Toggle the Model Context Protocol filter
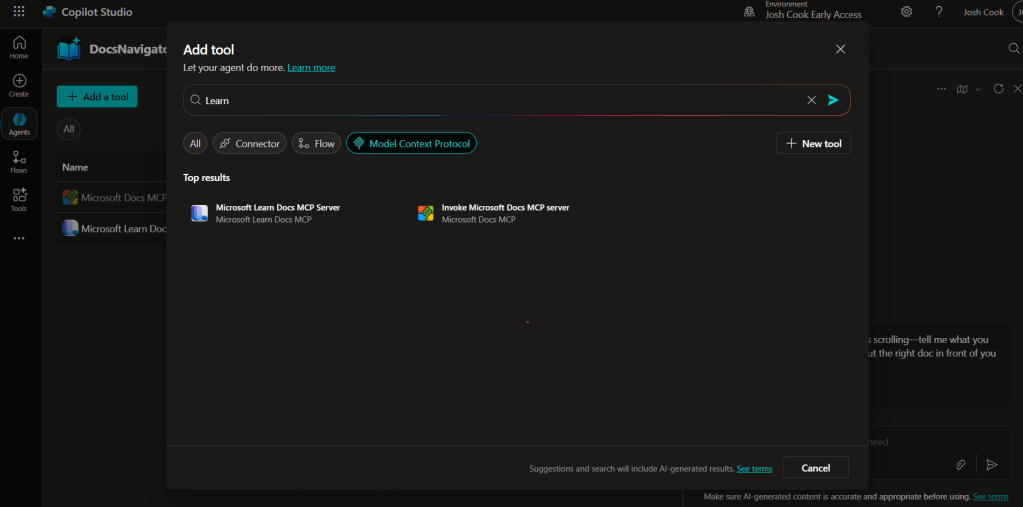Screen dimensions: 1023x507 click(411, 144)
